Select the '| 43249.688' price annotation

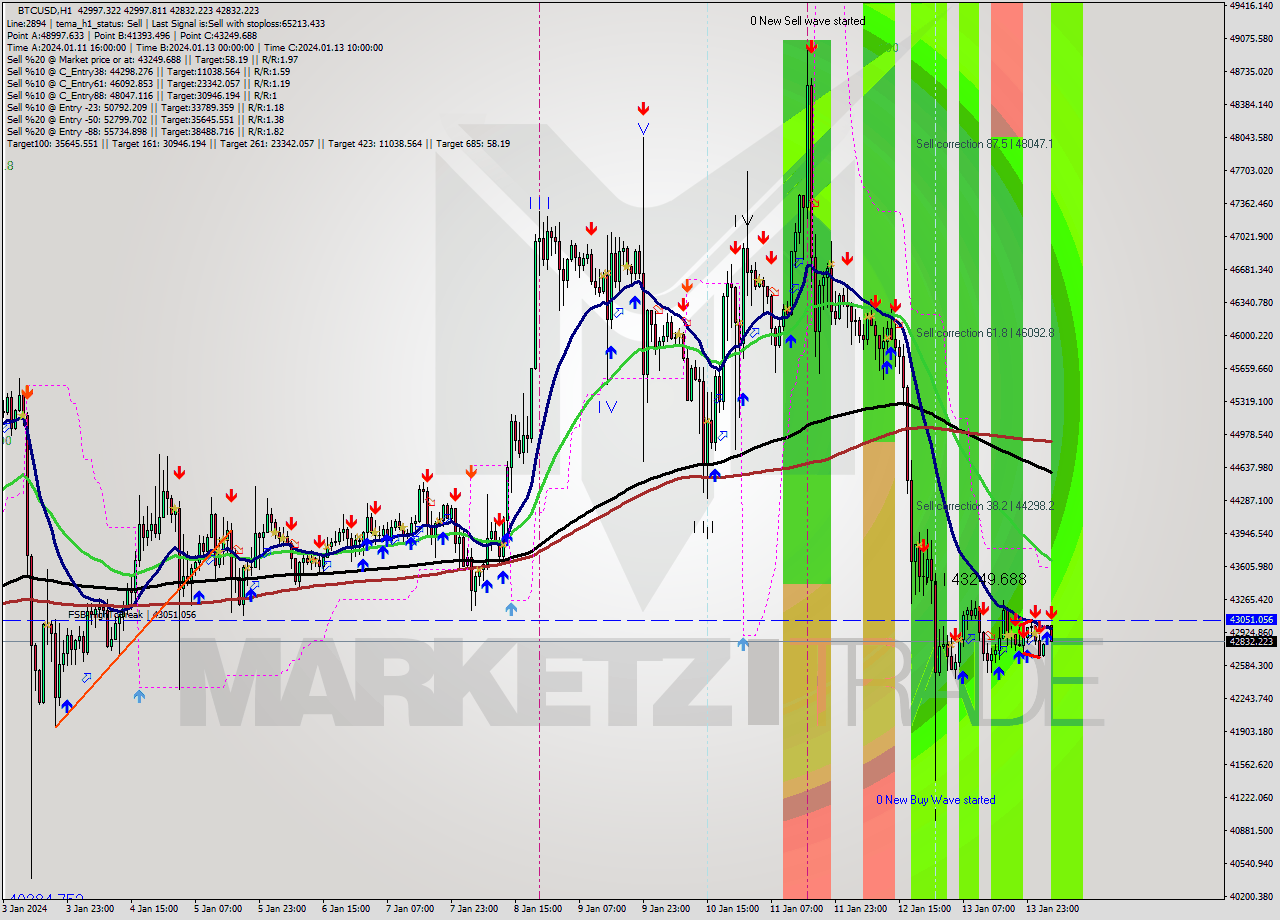coord(985,579)
